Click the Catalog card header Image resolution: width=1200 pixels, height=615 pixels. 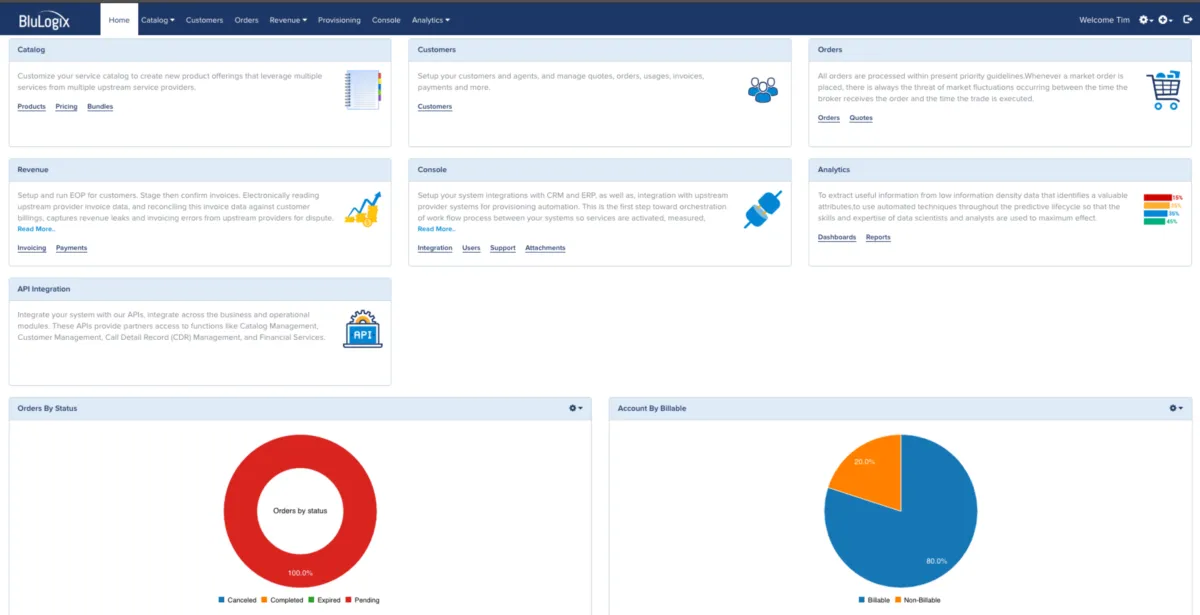200,49
